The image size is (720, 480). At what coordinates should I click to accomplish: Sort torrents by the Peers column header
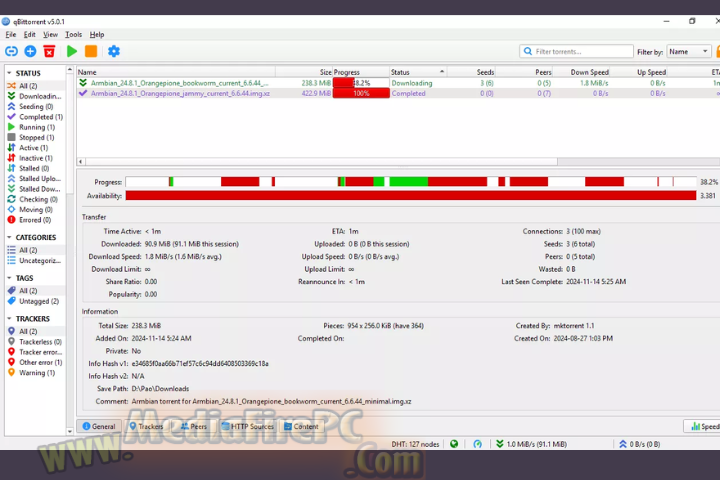point(524,72)
